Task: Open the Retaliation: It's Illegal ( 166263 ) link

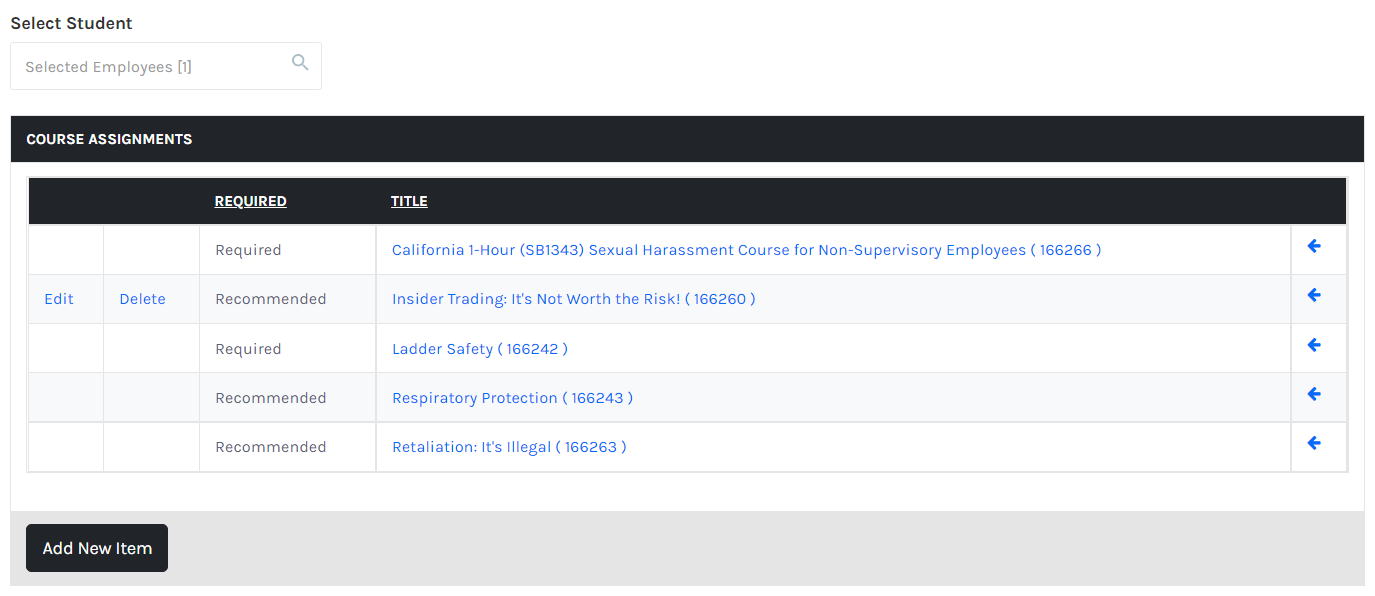Action: click(x=509, y=447)
